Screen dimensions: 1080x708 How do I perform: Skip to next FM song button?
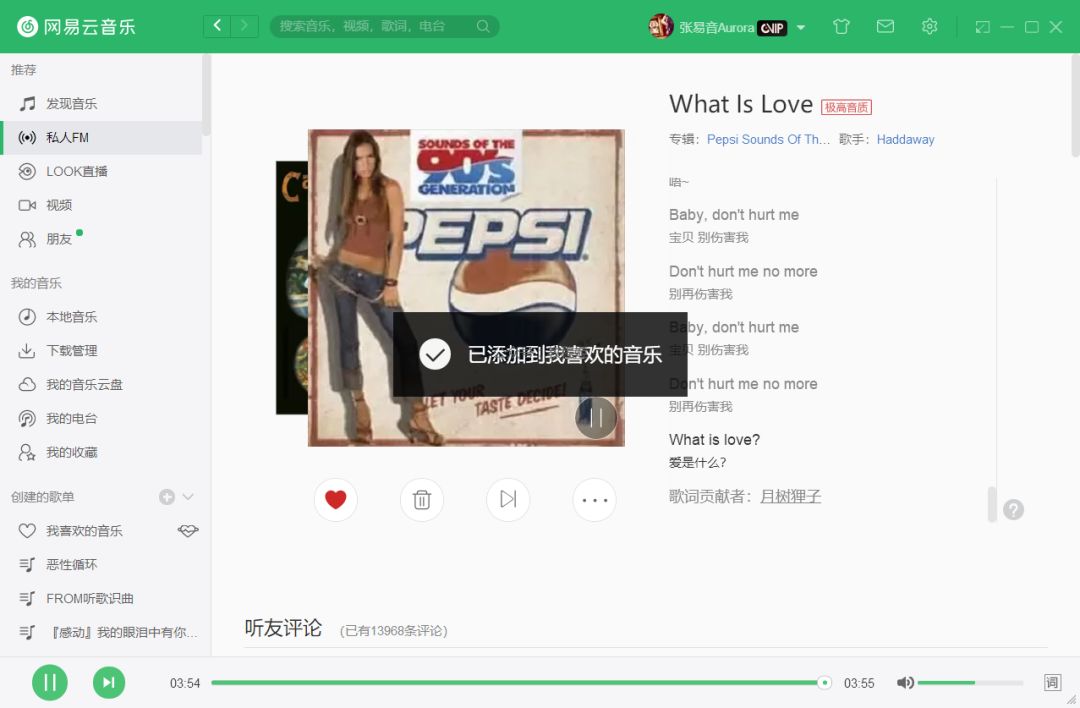point(508,499)
